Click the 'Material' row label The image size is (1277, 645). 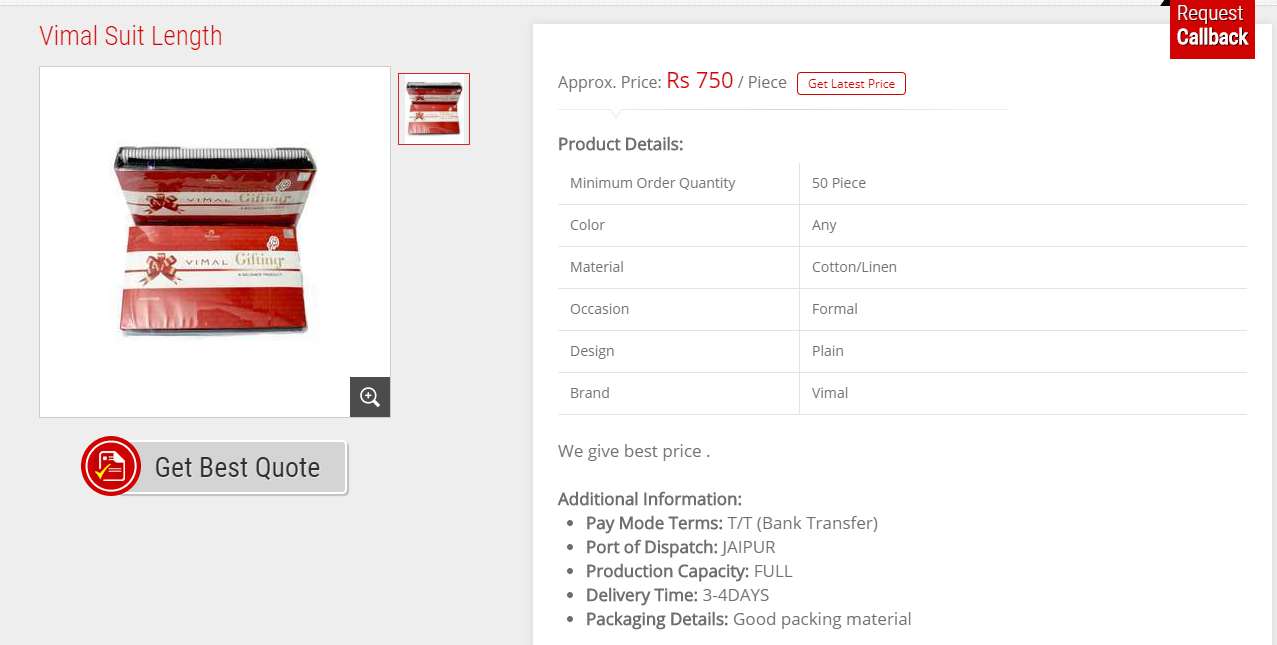click(x=597, y=267)
